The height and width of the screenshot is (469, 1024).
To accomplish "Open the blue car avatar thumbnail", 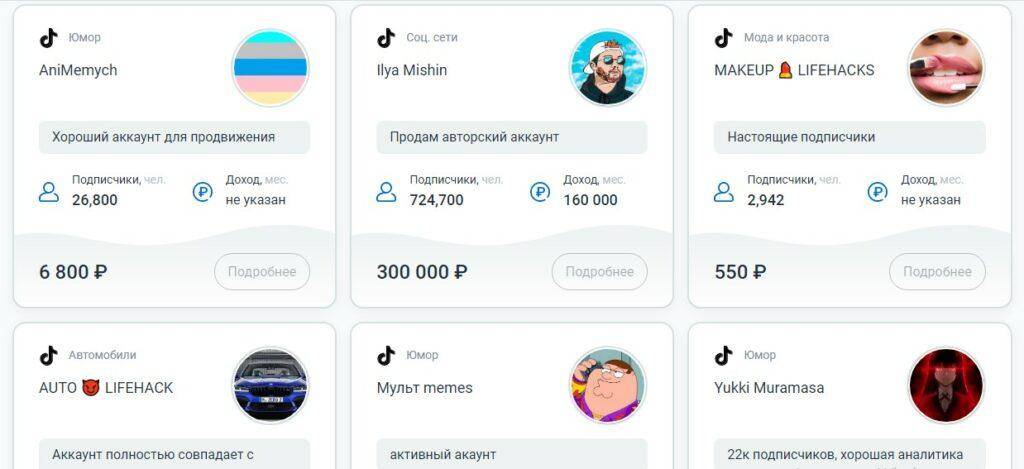I will [270, 385].
